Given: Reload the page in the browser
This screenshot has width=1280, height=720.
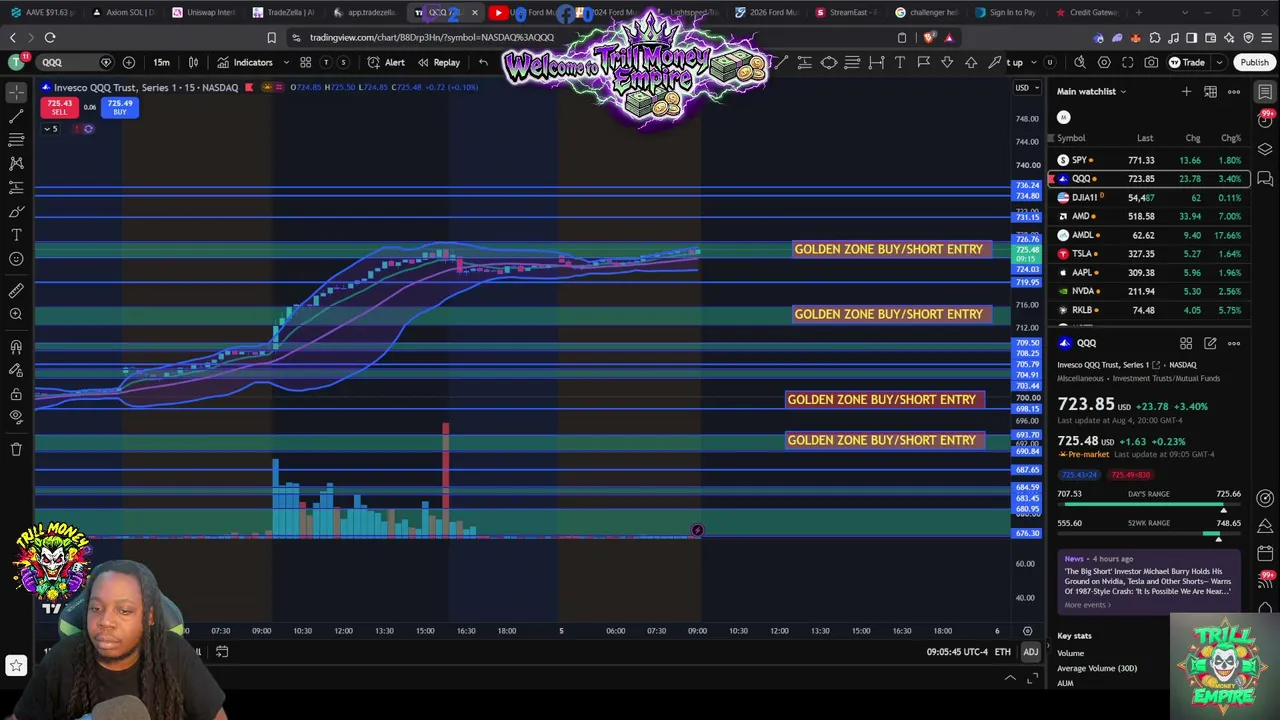Looking at the screenshot, I should 50,38.
